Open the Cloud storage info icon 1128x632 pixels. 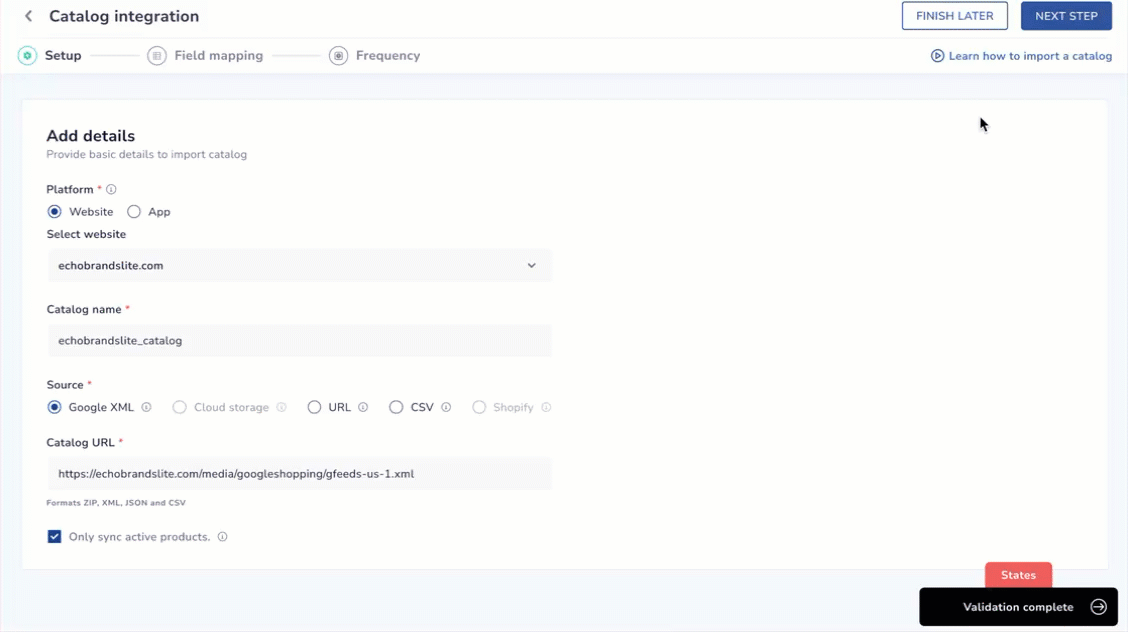pyautogui.click(x=281, y=407)
